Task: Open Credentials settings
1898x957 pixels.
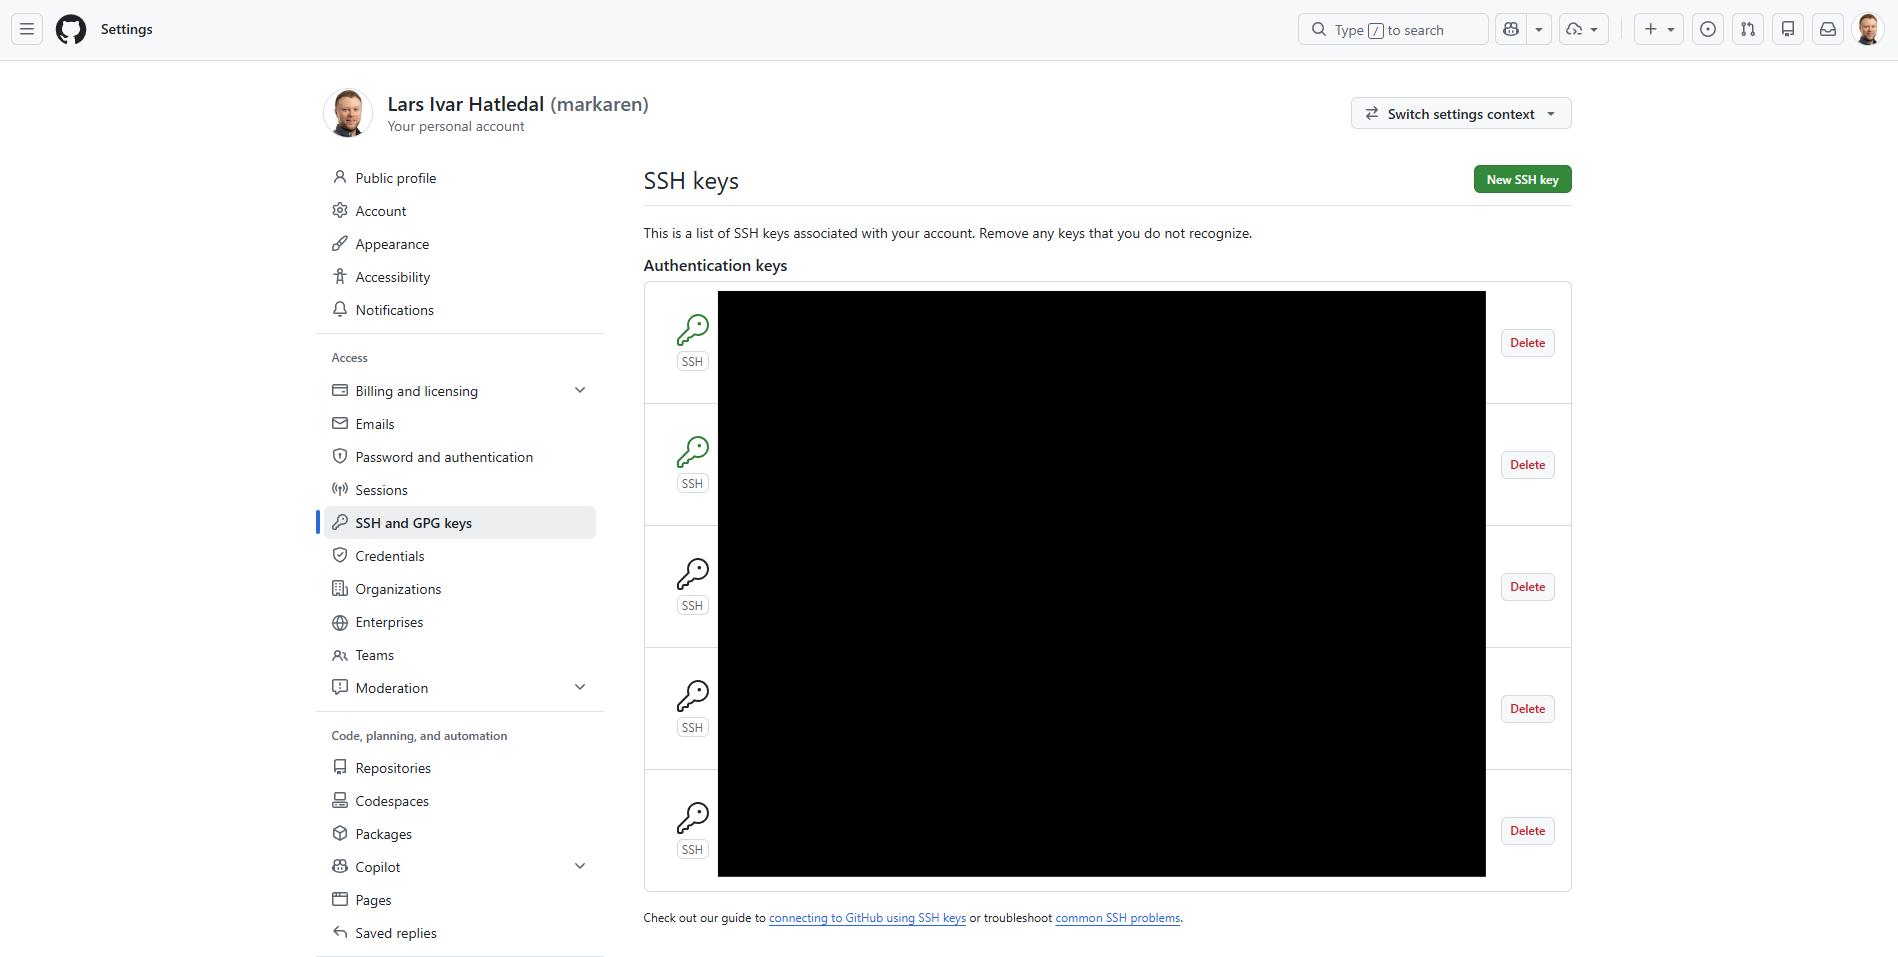Action: click(460, 556)
